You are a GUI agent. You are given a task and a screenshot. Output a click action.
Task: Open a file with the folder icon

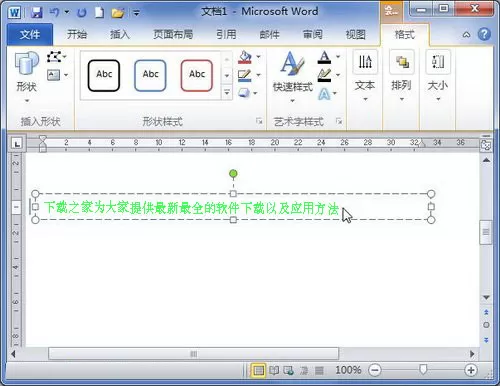coord(118,13)
